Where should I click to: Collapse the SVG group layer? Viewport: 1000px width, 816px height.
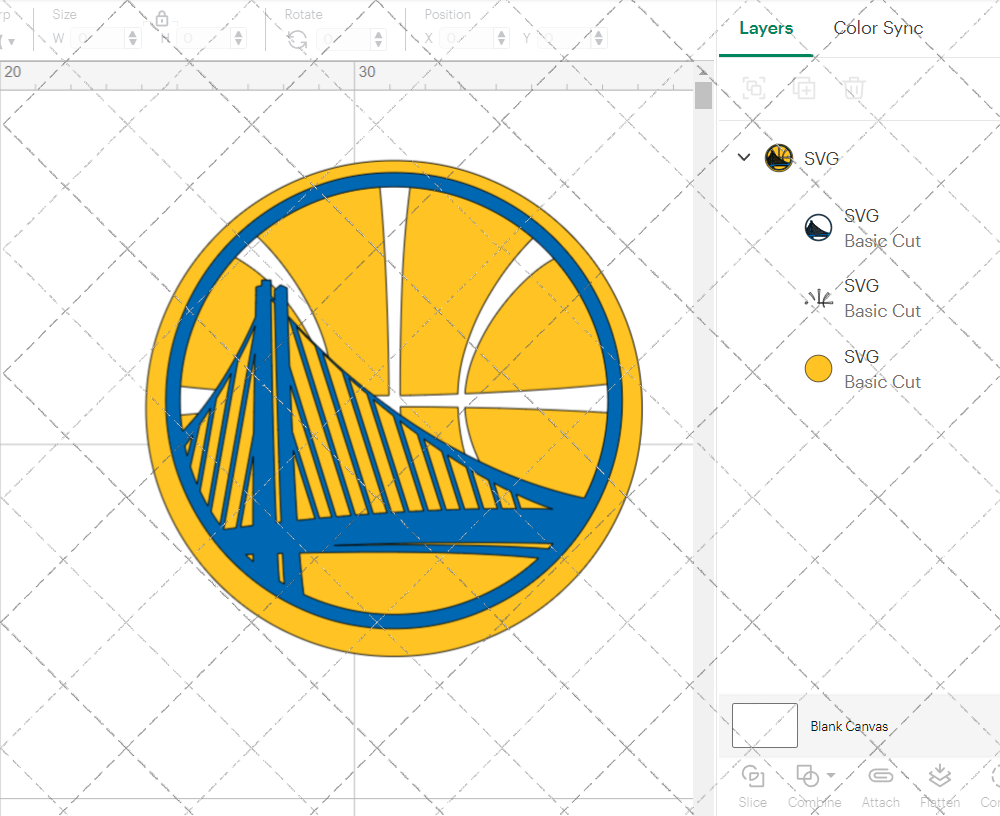pyautogui.click(x=744, y=157)
